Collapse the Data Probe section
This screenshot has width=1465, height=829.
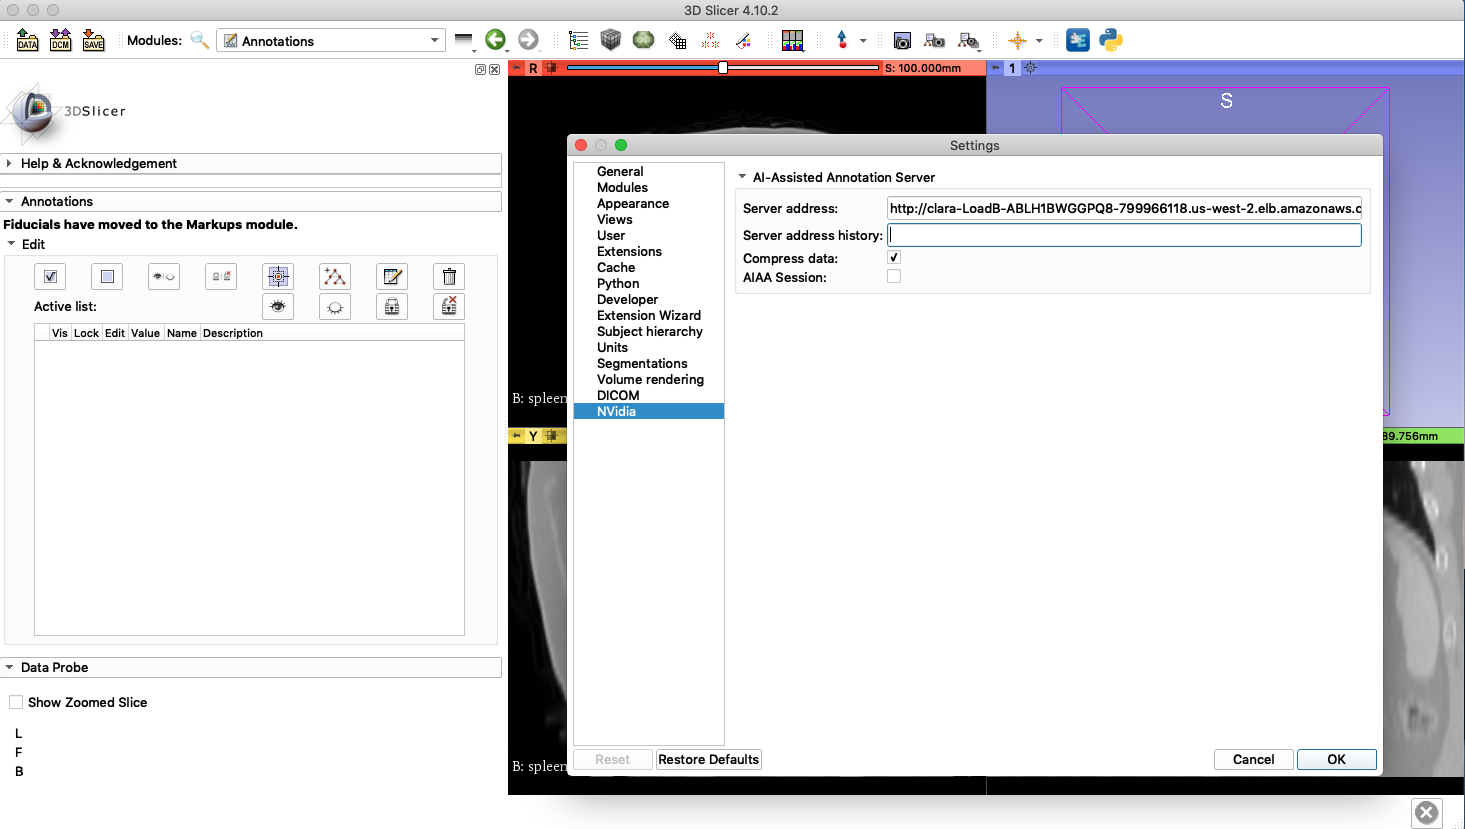click(x=251, y=667)
